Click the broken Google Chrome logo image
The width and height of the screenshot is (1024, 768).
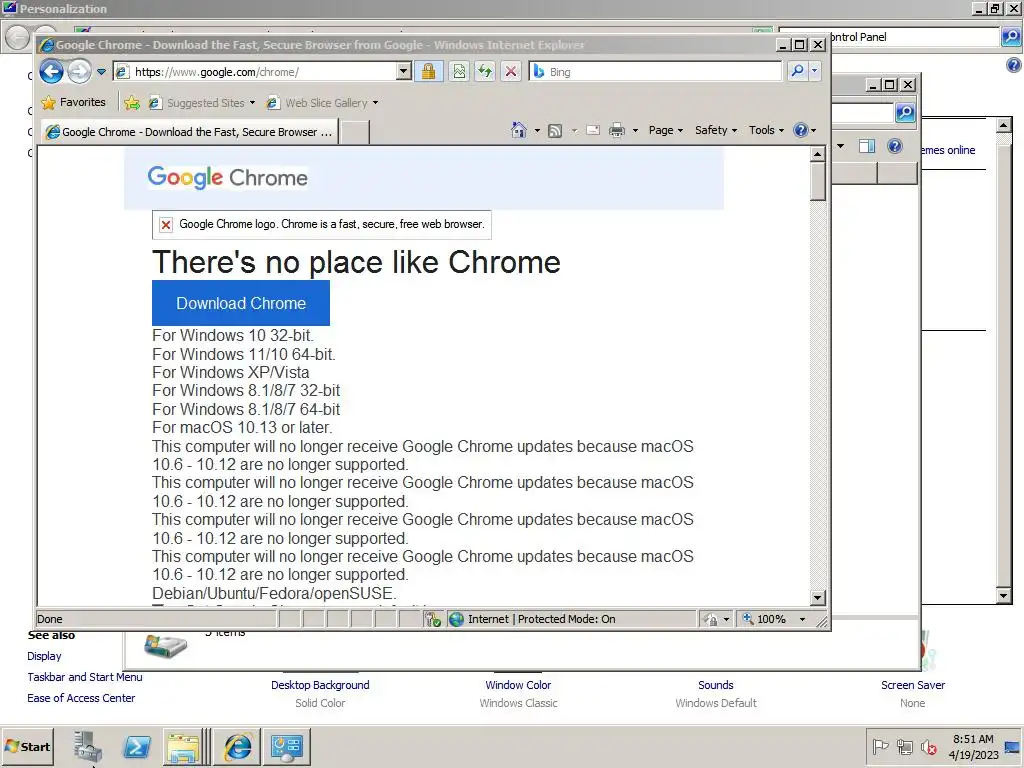point(322,225)
